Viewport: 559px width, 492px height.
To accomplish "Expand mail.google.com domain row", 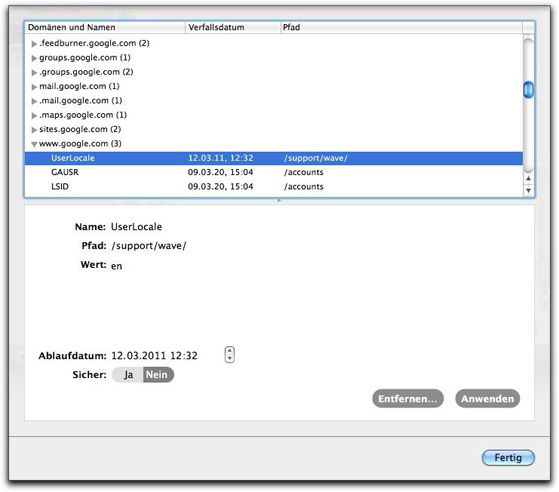I will 34,87.
